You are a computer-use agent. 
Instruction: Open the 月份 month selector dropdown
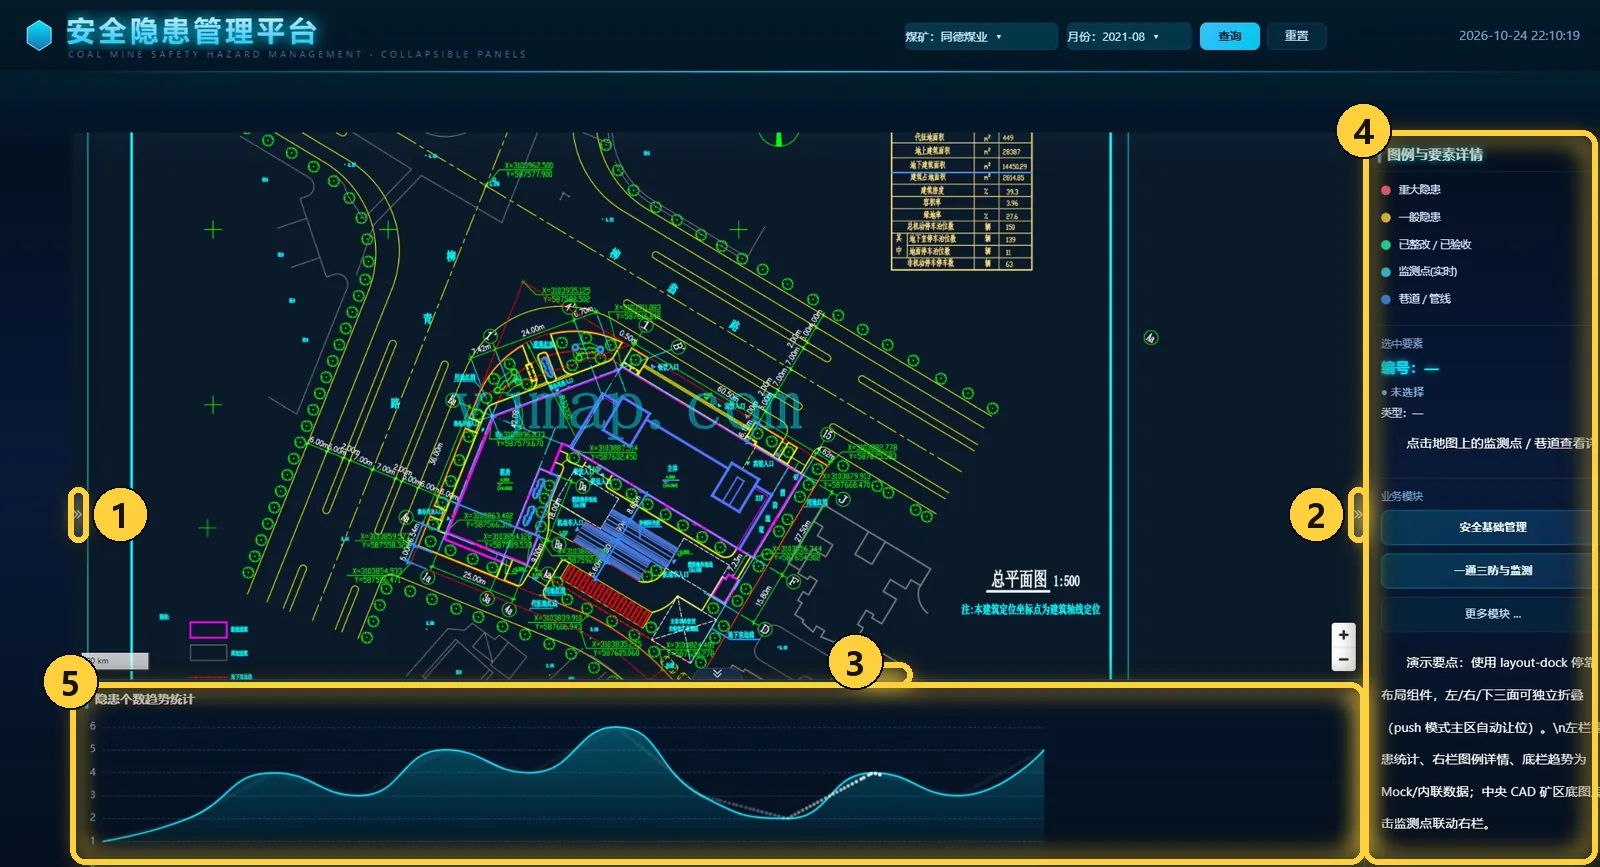[1128, 37]
